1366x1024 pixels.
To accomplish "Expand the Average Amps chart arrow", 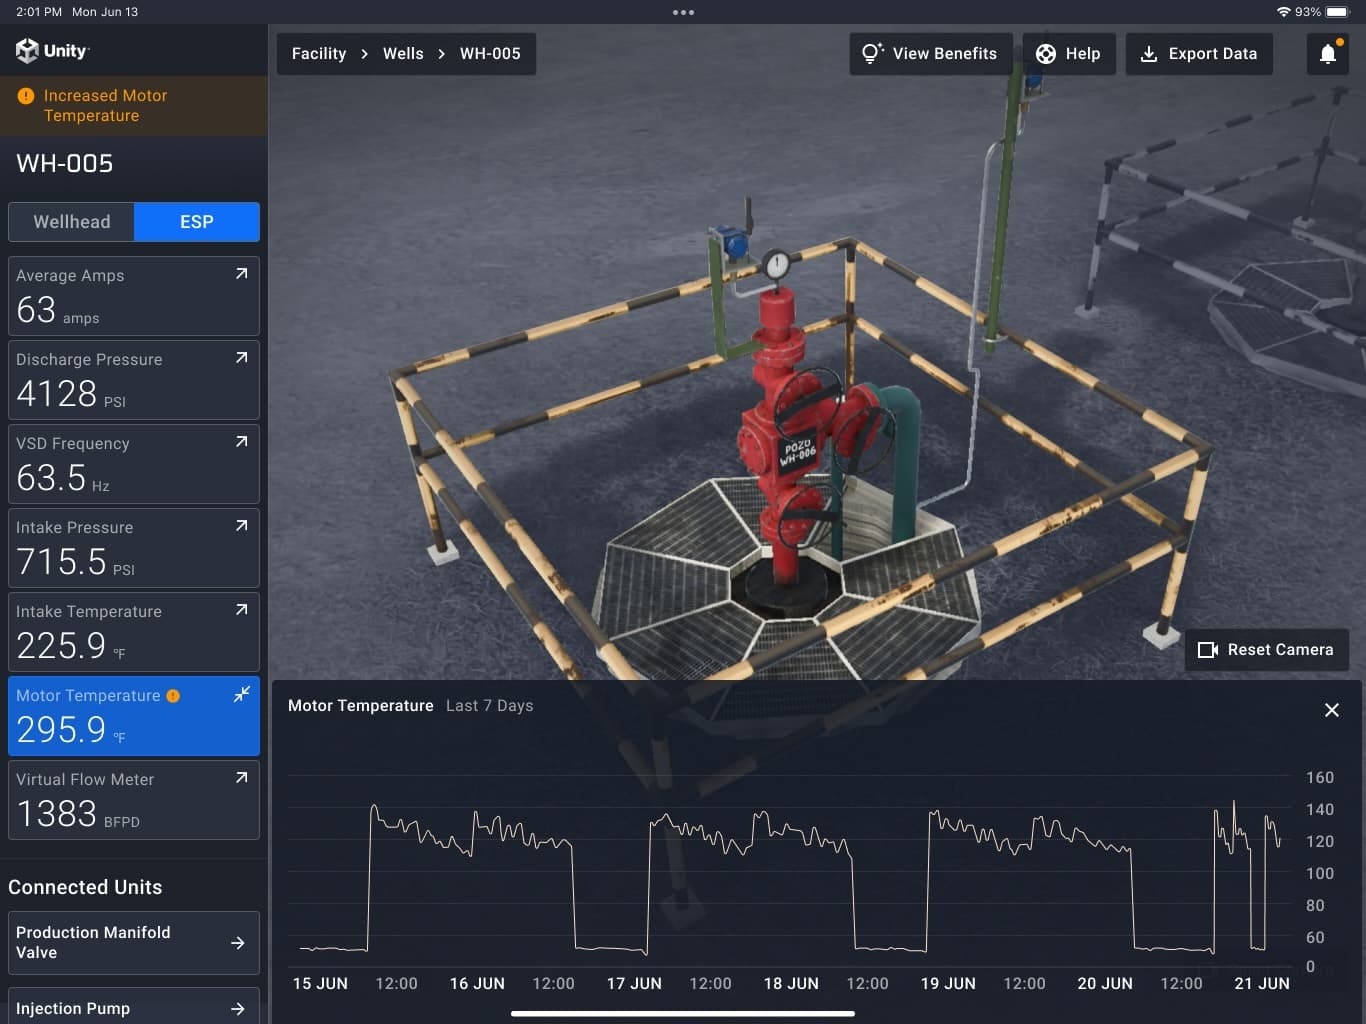I will [x=241, y=274].
